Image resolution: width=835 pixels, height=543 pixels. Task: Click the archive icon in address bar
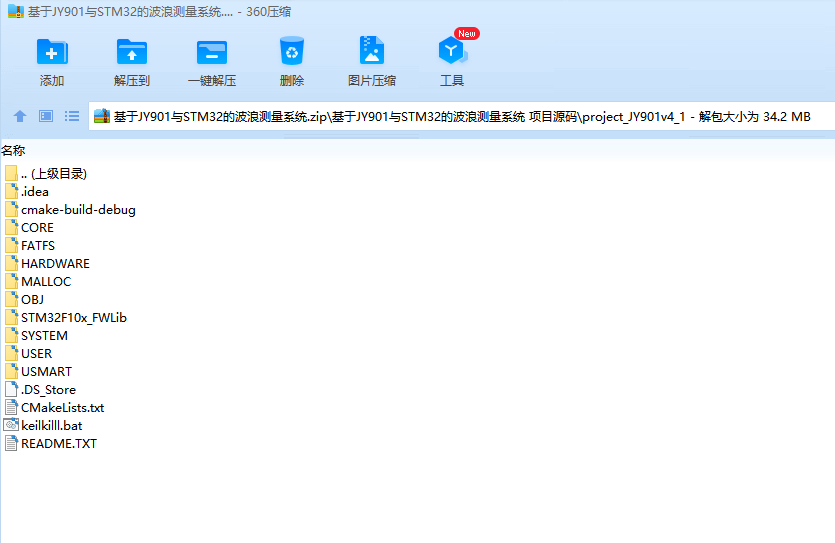click(x=102, y=116)
